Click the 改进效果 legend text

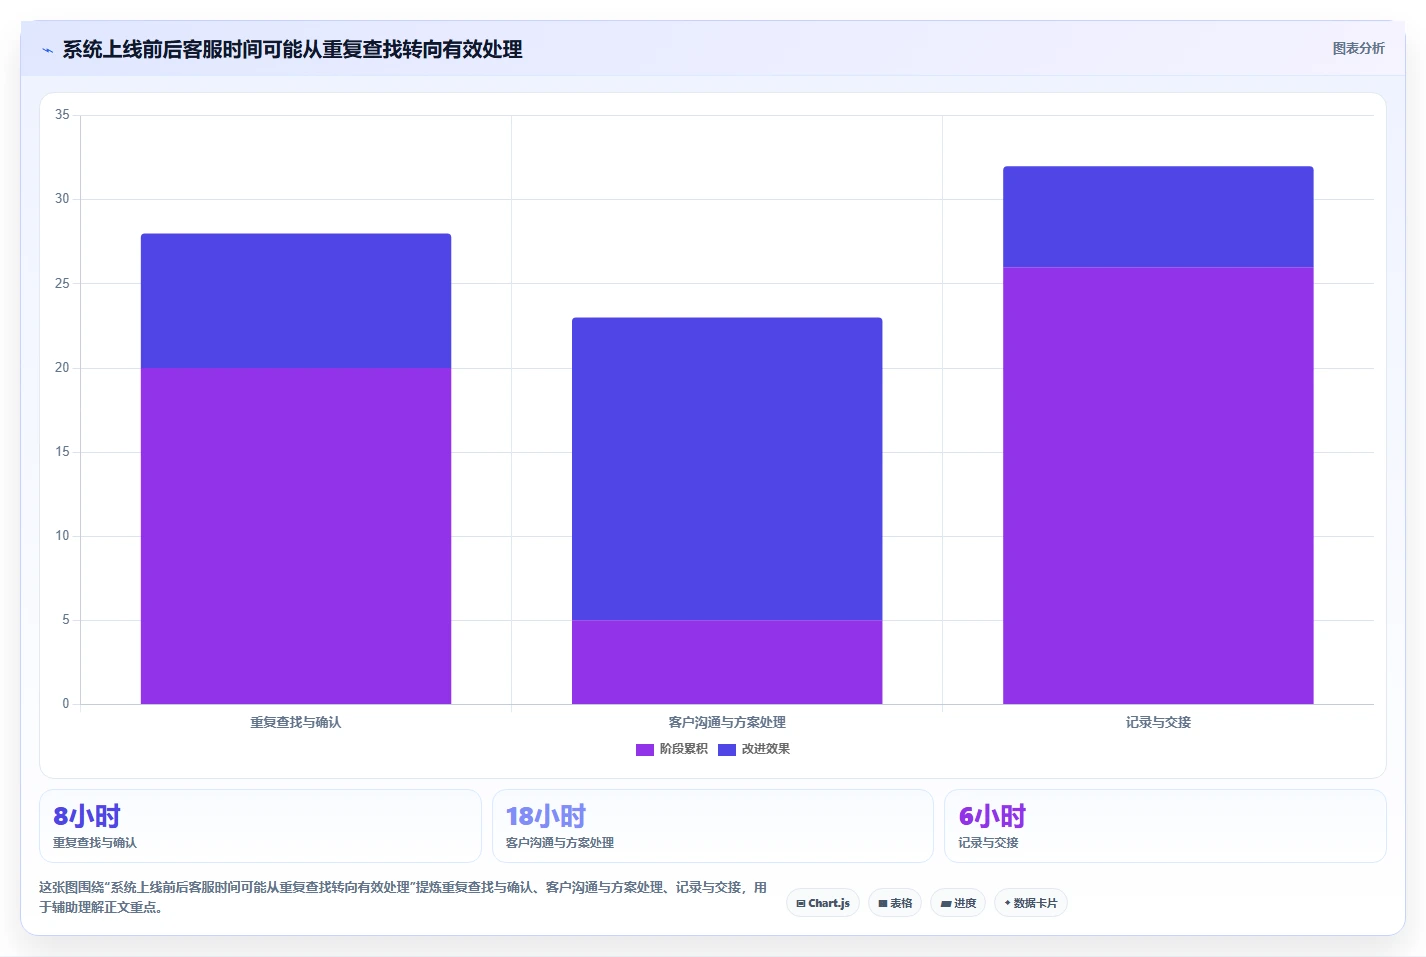766,749
